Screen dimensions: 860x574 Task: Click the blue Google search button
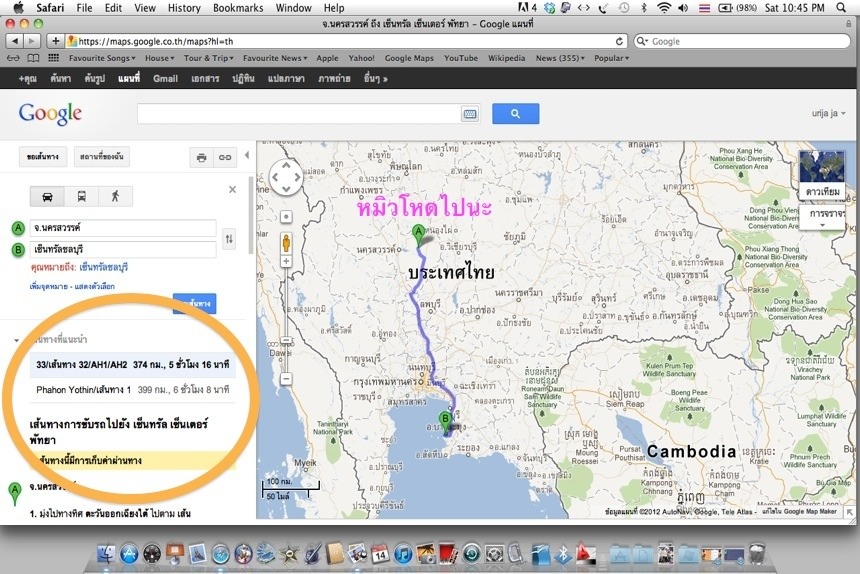[516, 113]
